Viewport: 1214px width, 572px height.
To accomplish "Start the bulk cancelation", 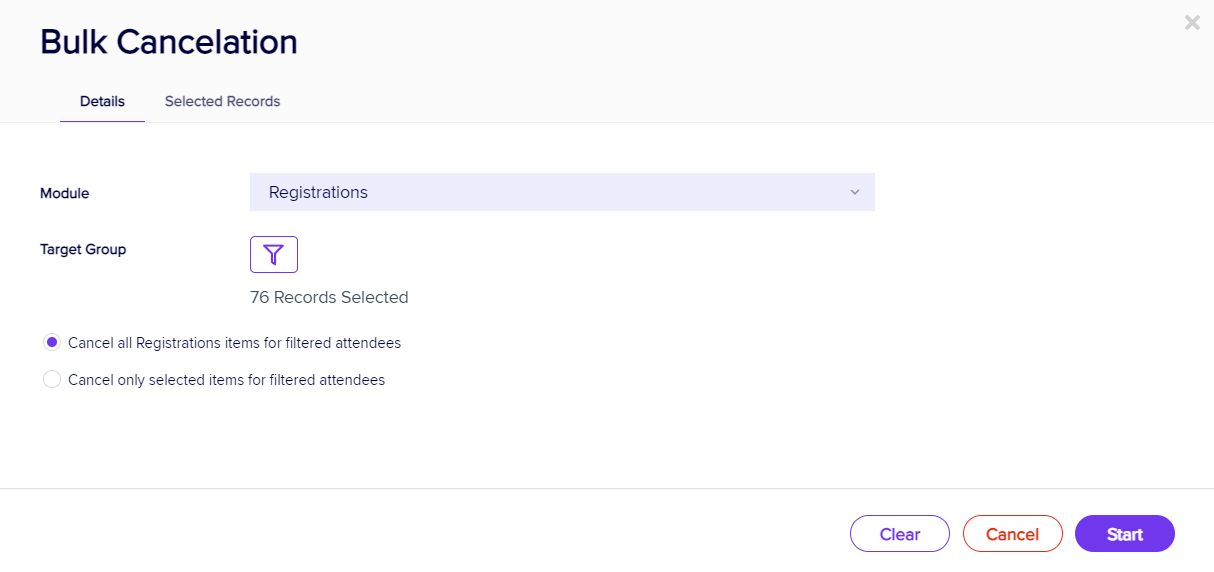I will click(x=1124, y=534).
